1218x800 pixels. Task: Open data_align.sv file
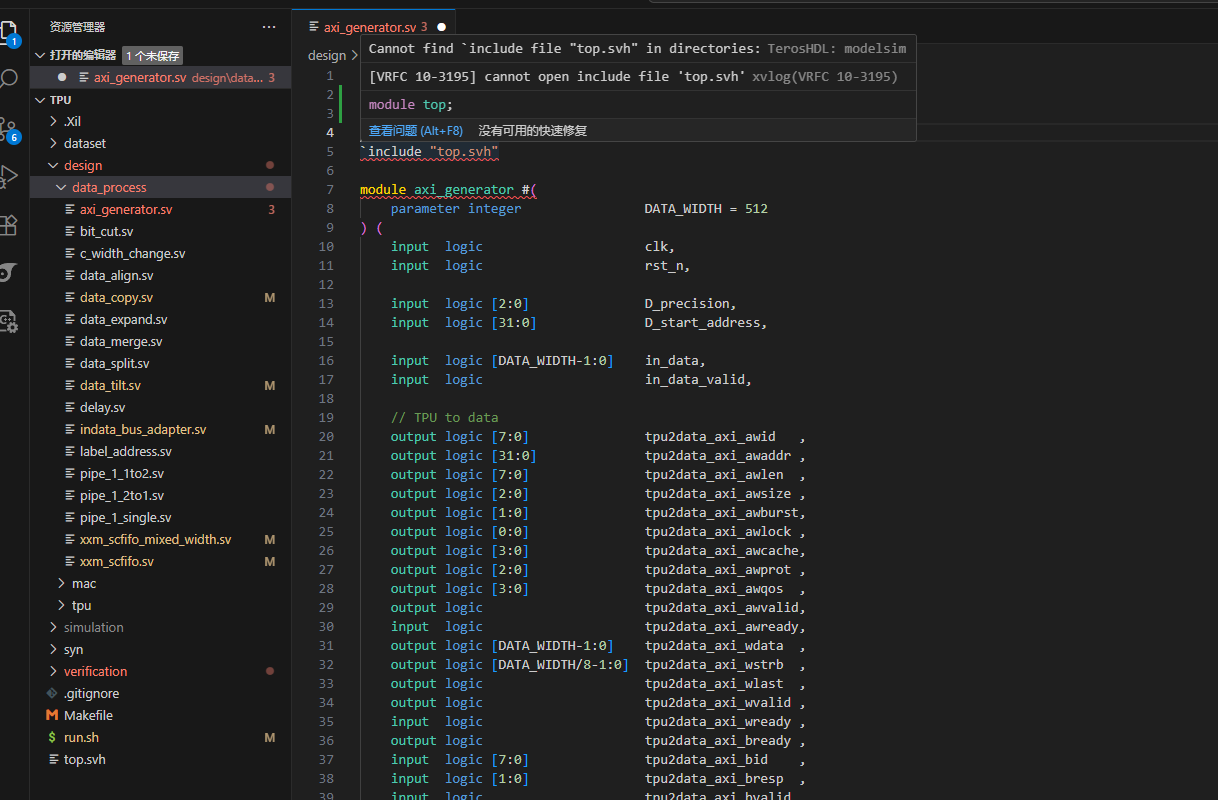(117, 275)
